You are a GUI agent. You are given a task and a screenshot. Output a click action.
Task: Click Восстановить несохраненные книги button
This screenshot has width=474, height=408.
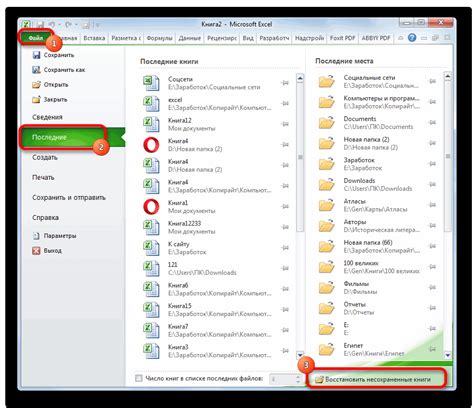373,379
